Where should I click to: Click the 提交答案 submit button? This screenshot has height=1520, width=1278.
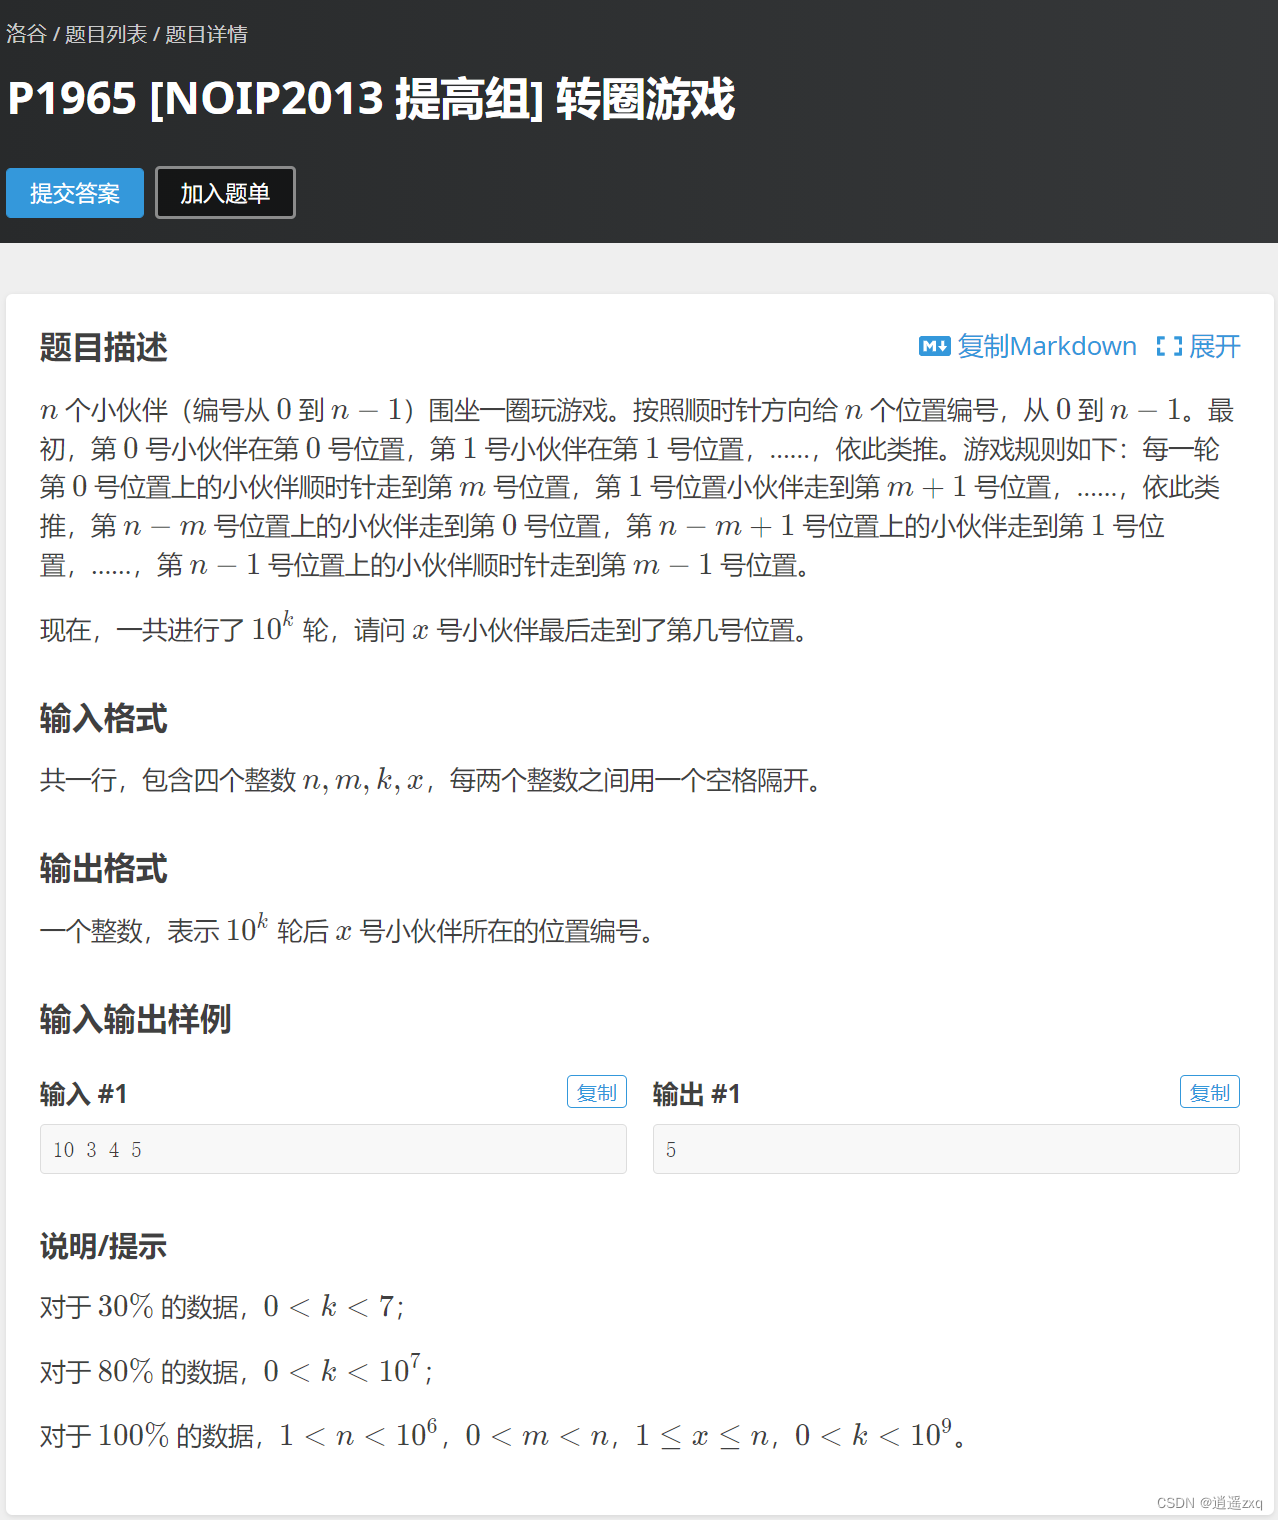coord(74,193)
